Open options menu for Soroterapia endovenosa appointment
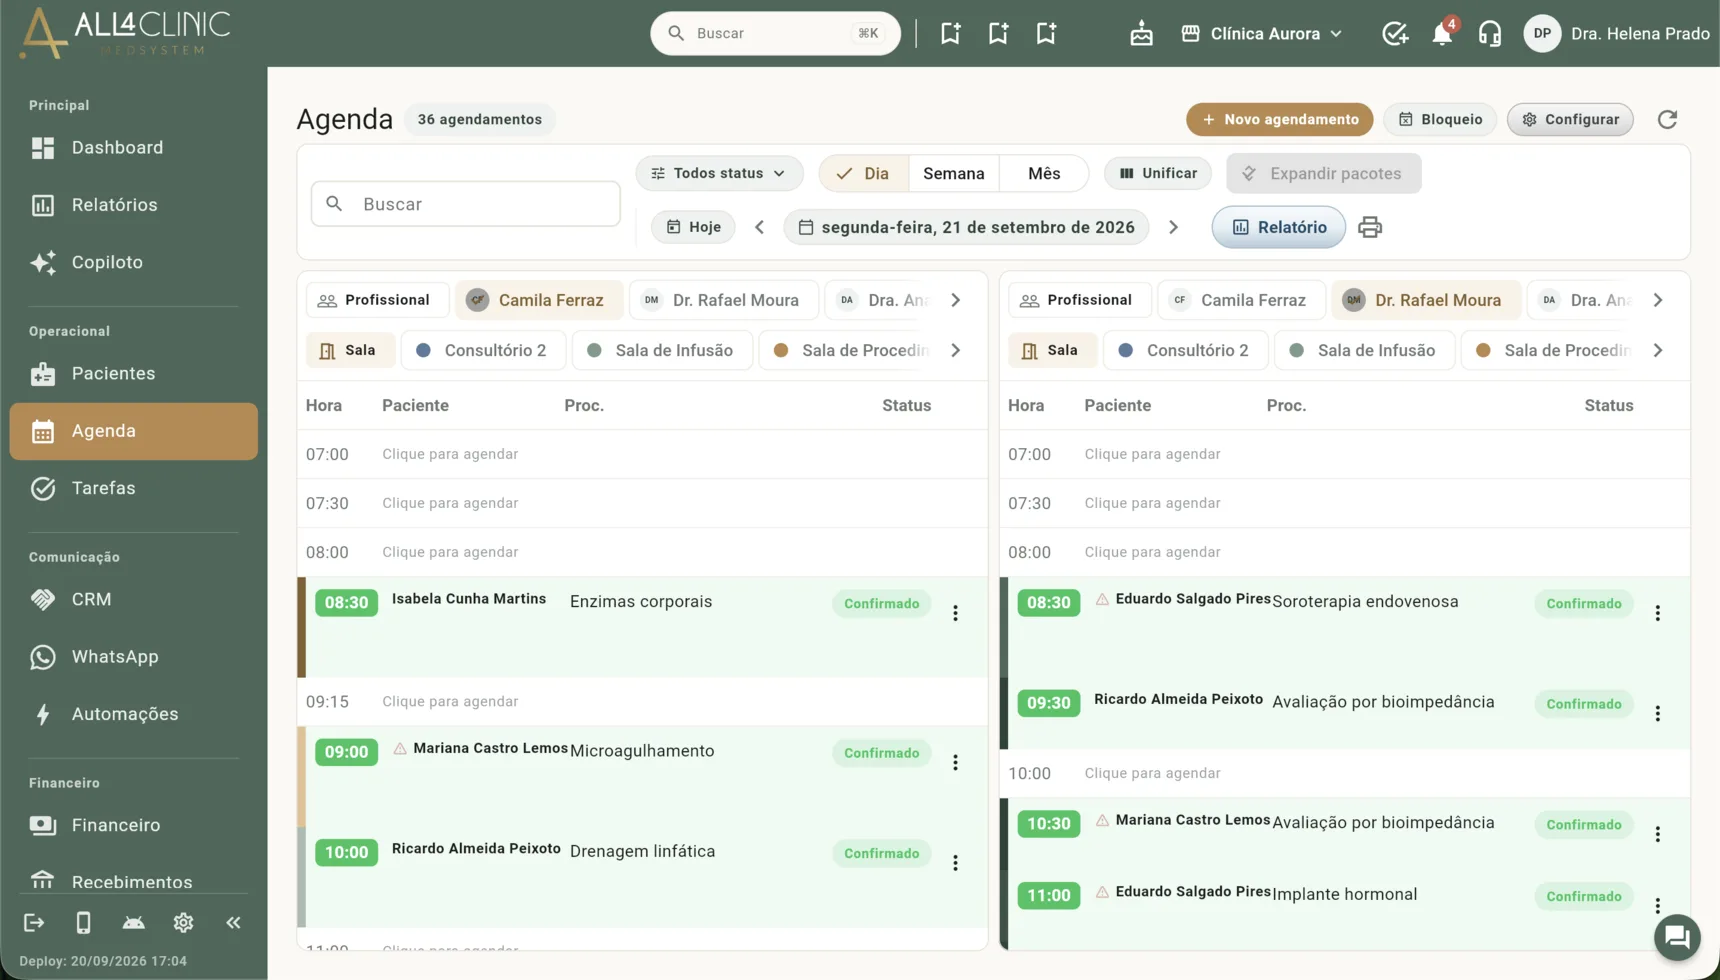 pyautogui.click(x=1657, y=613)
